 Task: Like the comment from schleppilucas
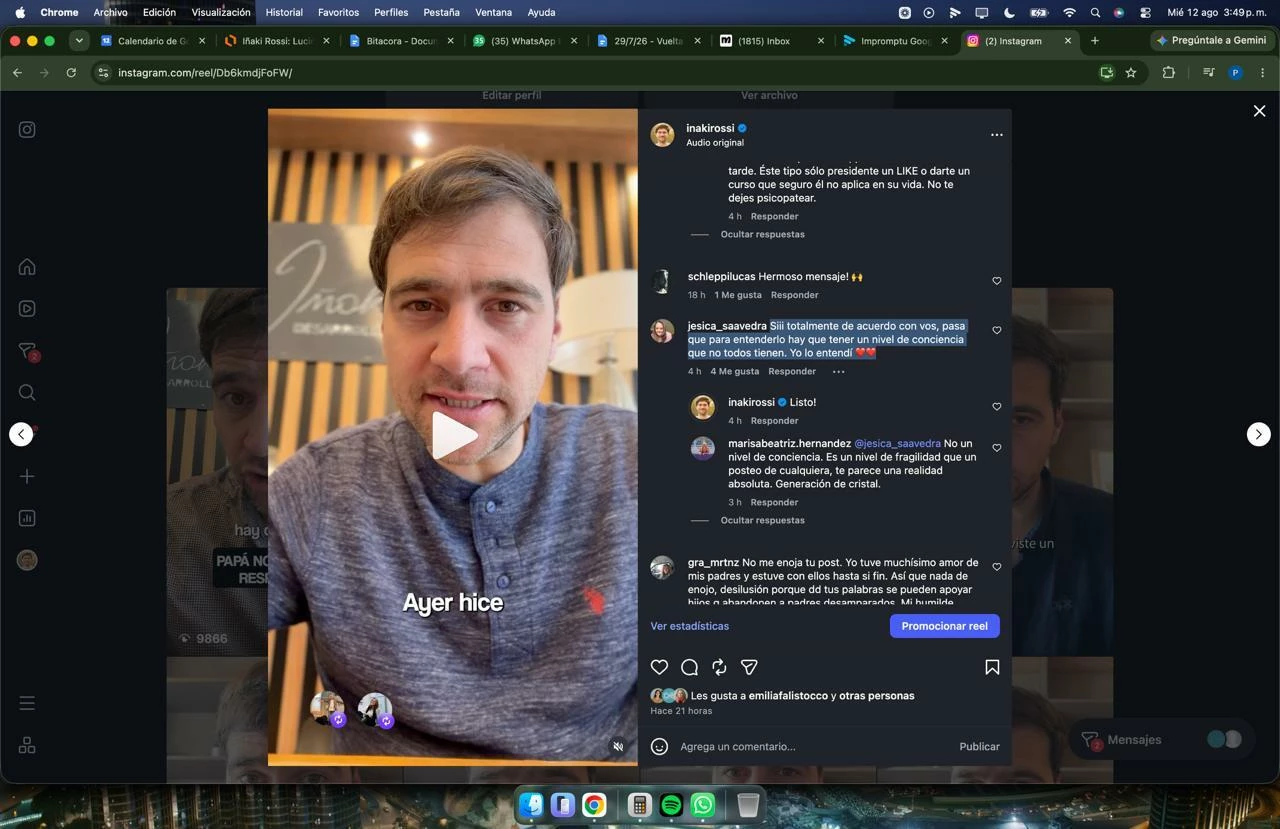[996, 281]
